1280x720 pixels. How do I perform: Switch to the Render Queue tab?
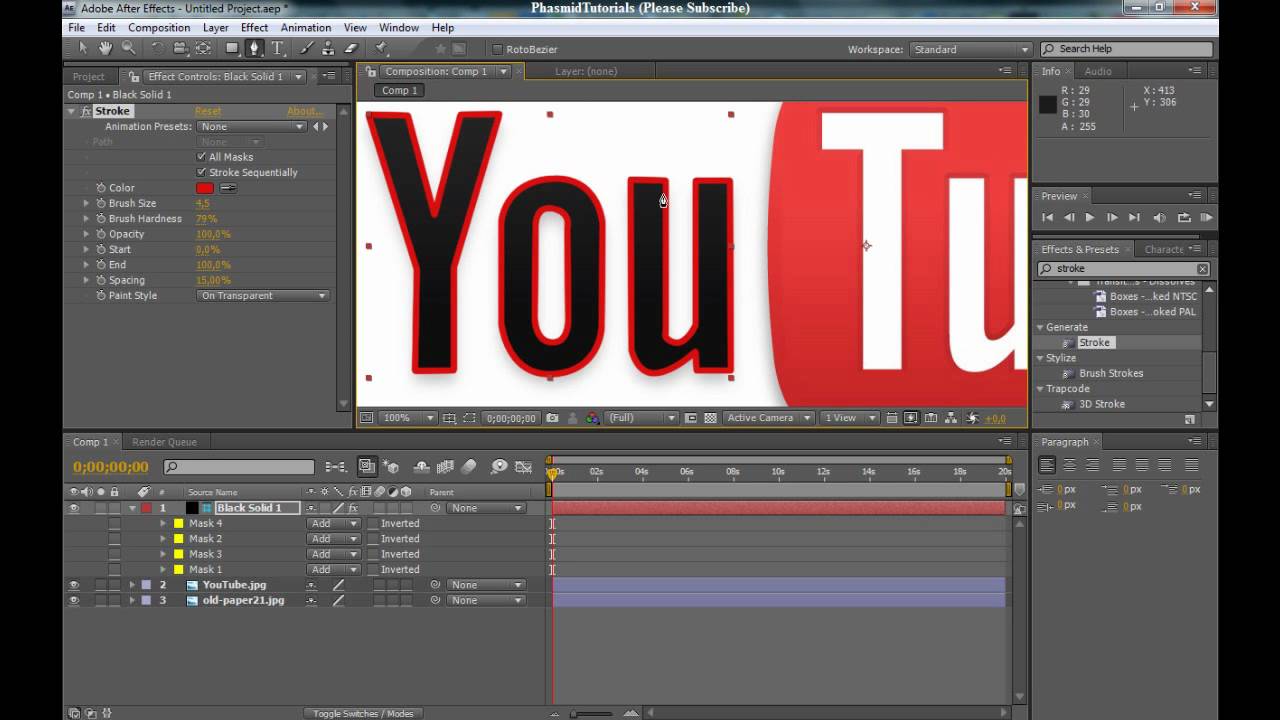pos(164,442)
